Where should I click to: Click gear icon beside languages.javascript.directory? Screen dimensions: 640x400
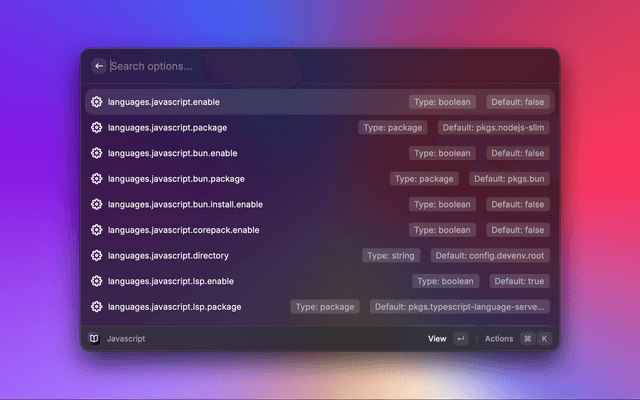click(x=96, y=256)
